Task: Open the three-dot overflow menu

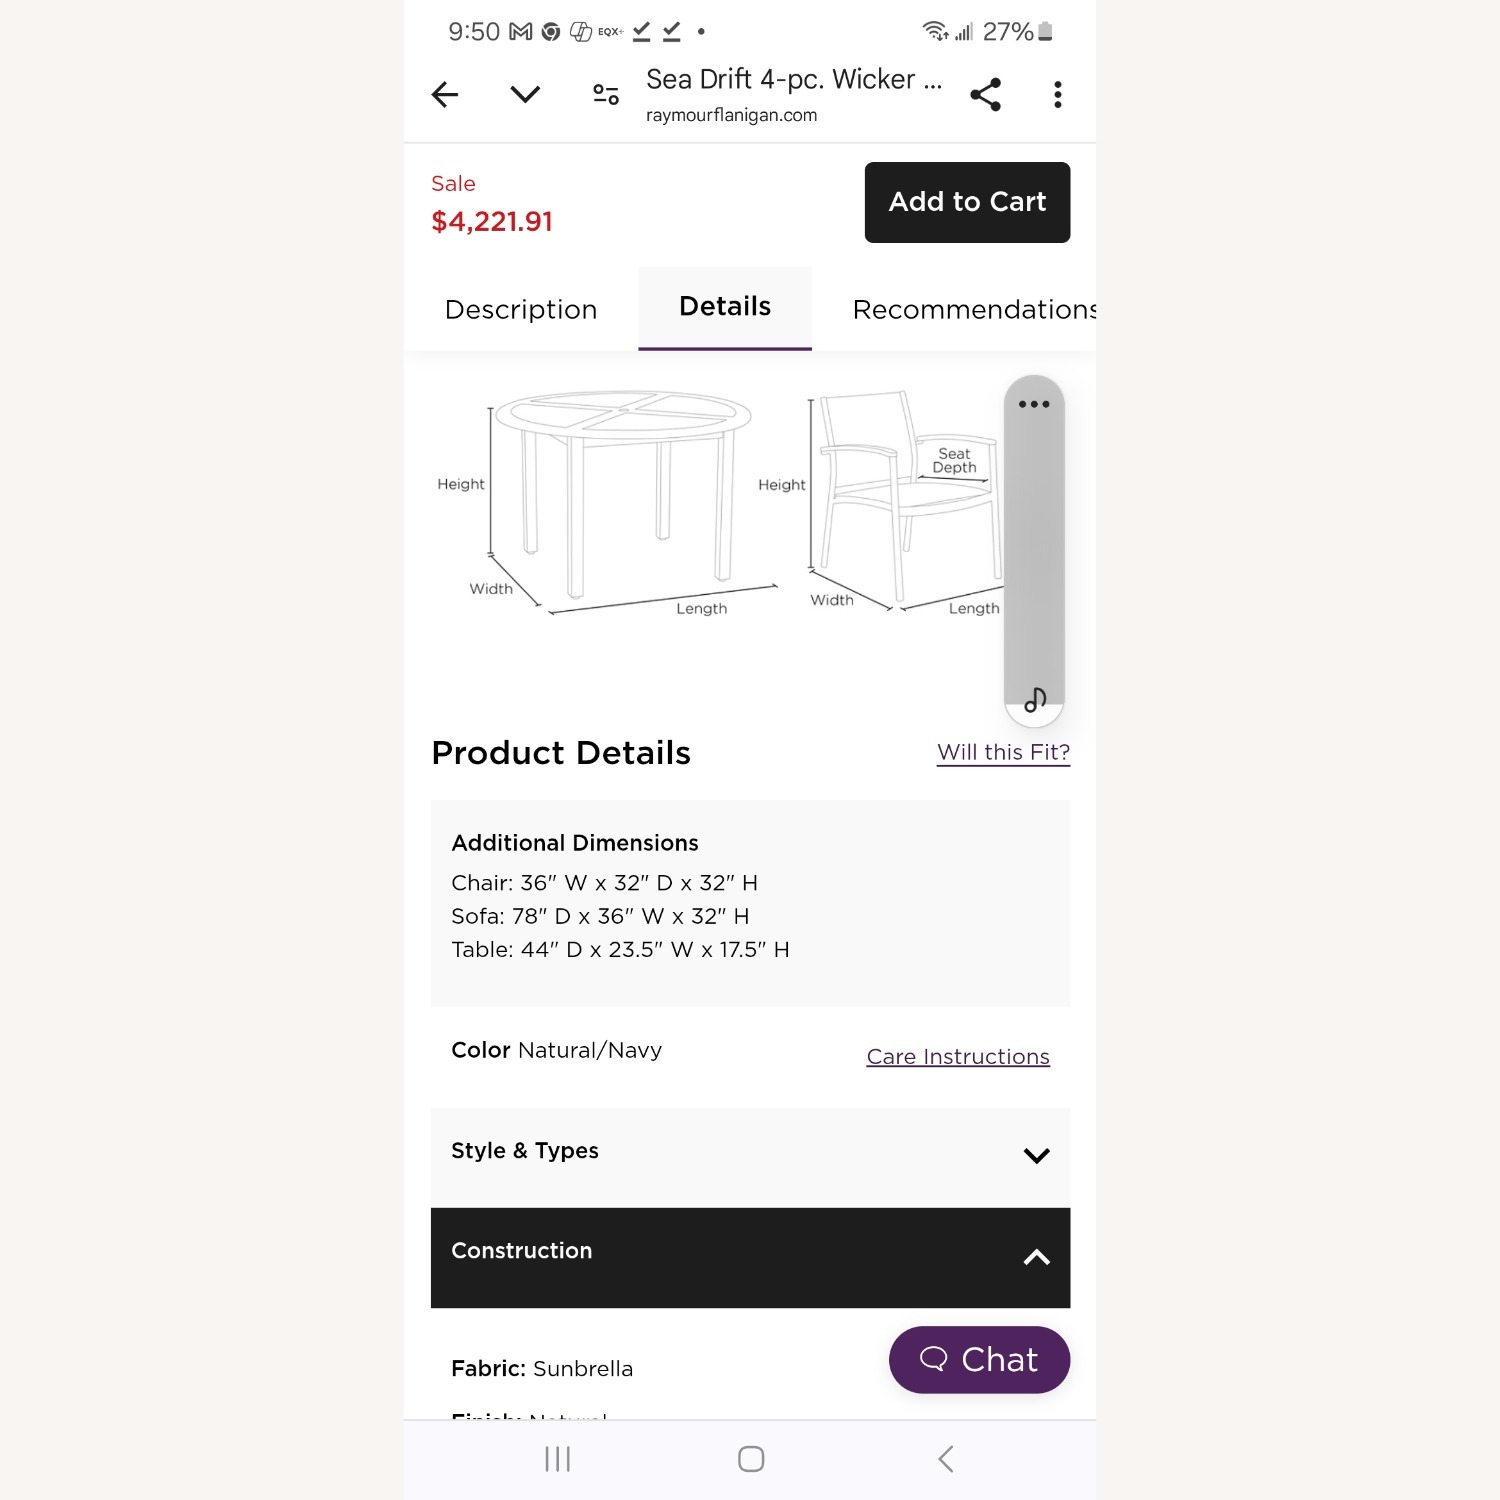Action: point(1057,95)
